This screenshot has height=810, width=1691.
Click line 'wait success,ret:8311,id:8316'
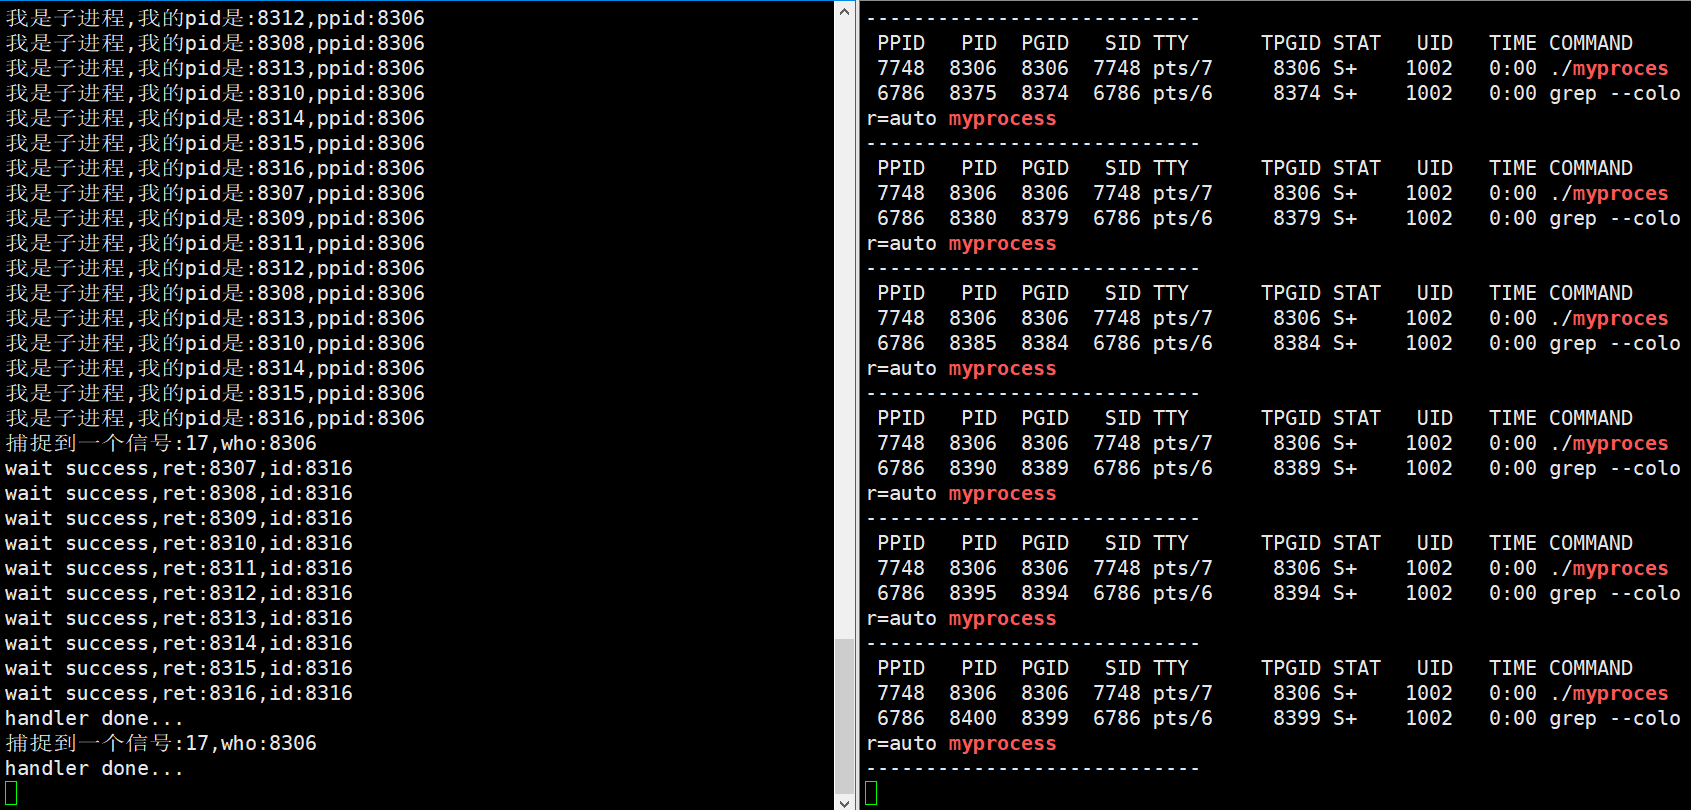[179, 568]
